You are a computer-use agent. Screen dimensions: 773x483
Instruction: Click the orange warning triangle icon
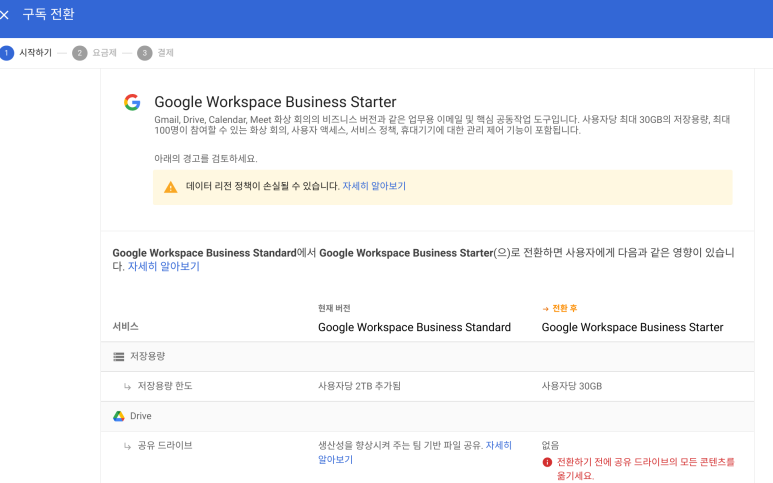click(171, 187)
